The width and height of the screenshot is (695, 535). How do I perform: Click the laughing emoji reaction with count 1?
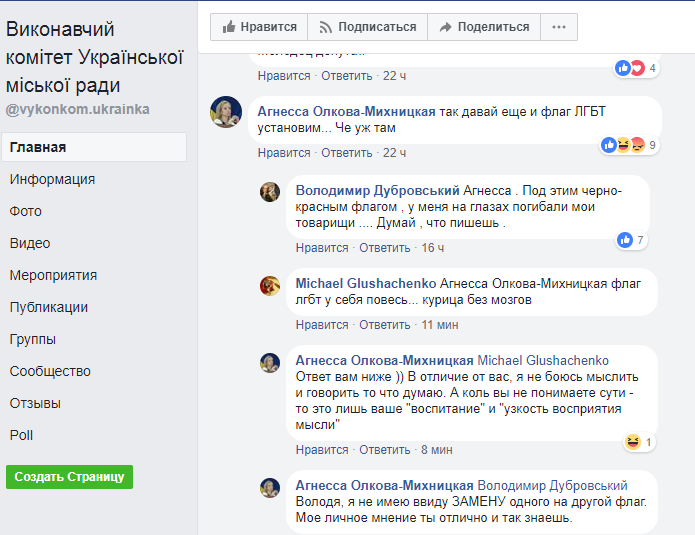(x=637, y=441)
